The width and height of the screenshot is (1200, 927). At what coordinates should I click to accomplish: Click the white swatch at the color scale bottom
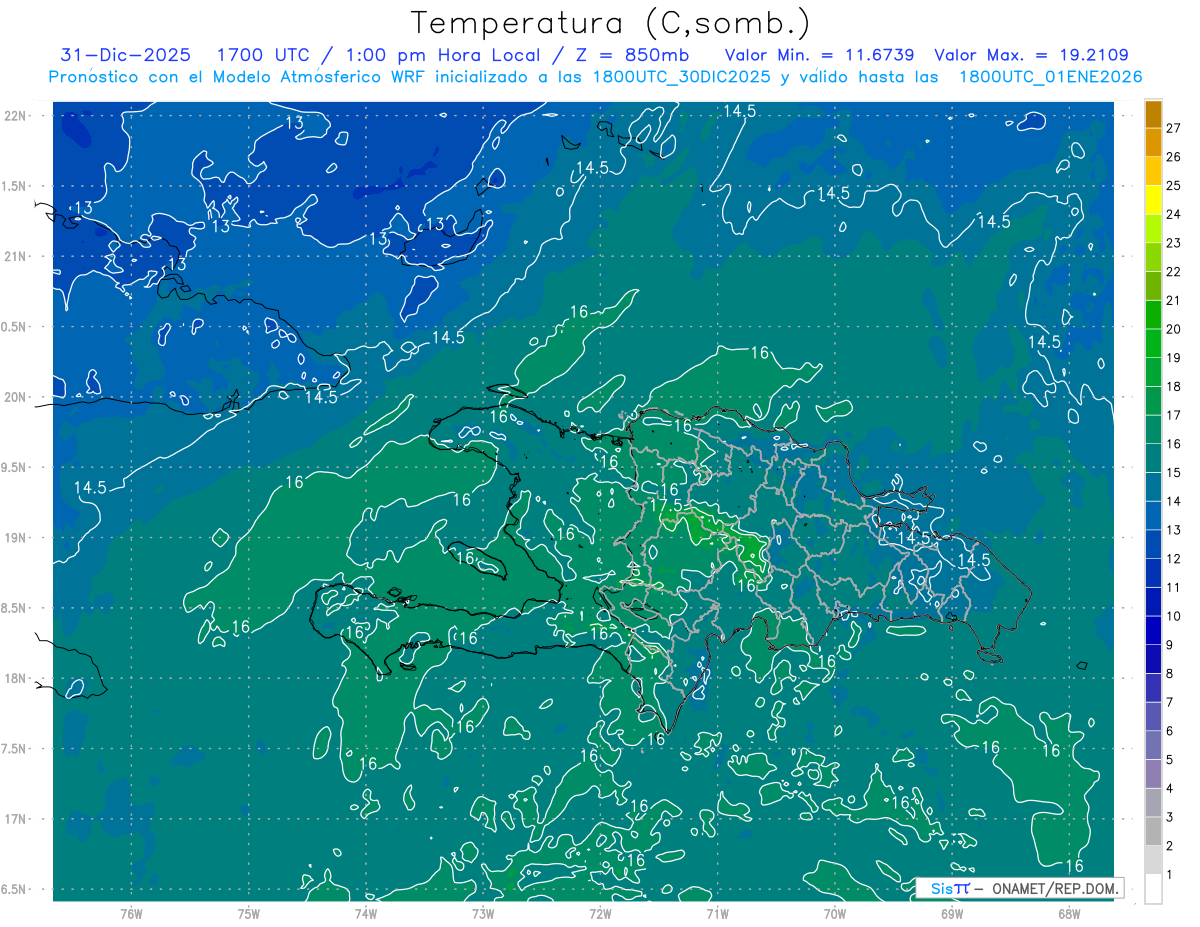click(1153, 889)
